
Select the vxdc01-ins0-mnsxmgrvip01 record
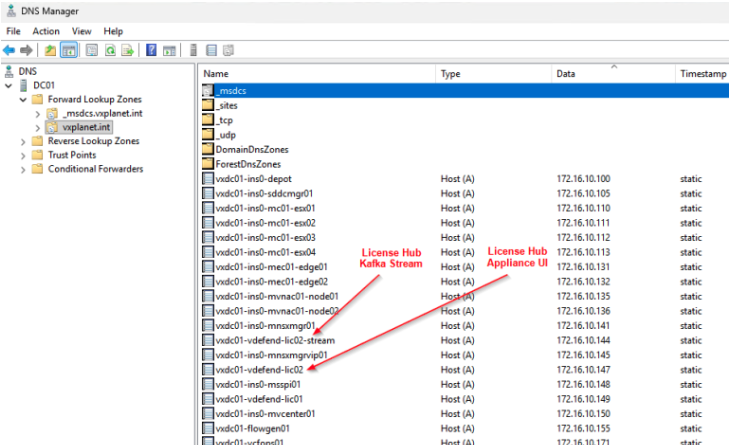point(271,355)
